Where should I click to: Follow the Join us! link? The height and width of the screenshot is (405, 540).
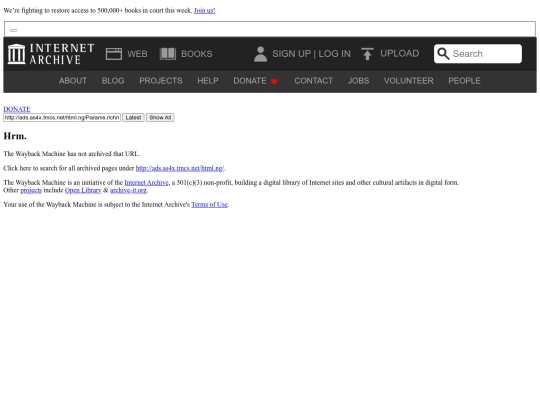[205, 11]
